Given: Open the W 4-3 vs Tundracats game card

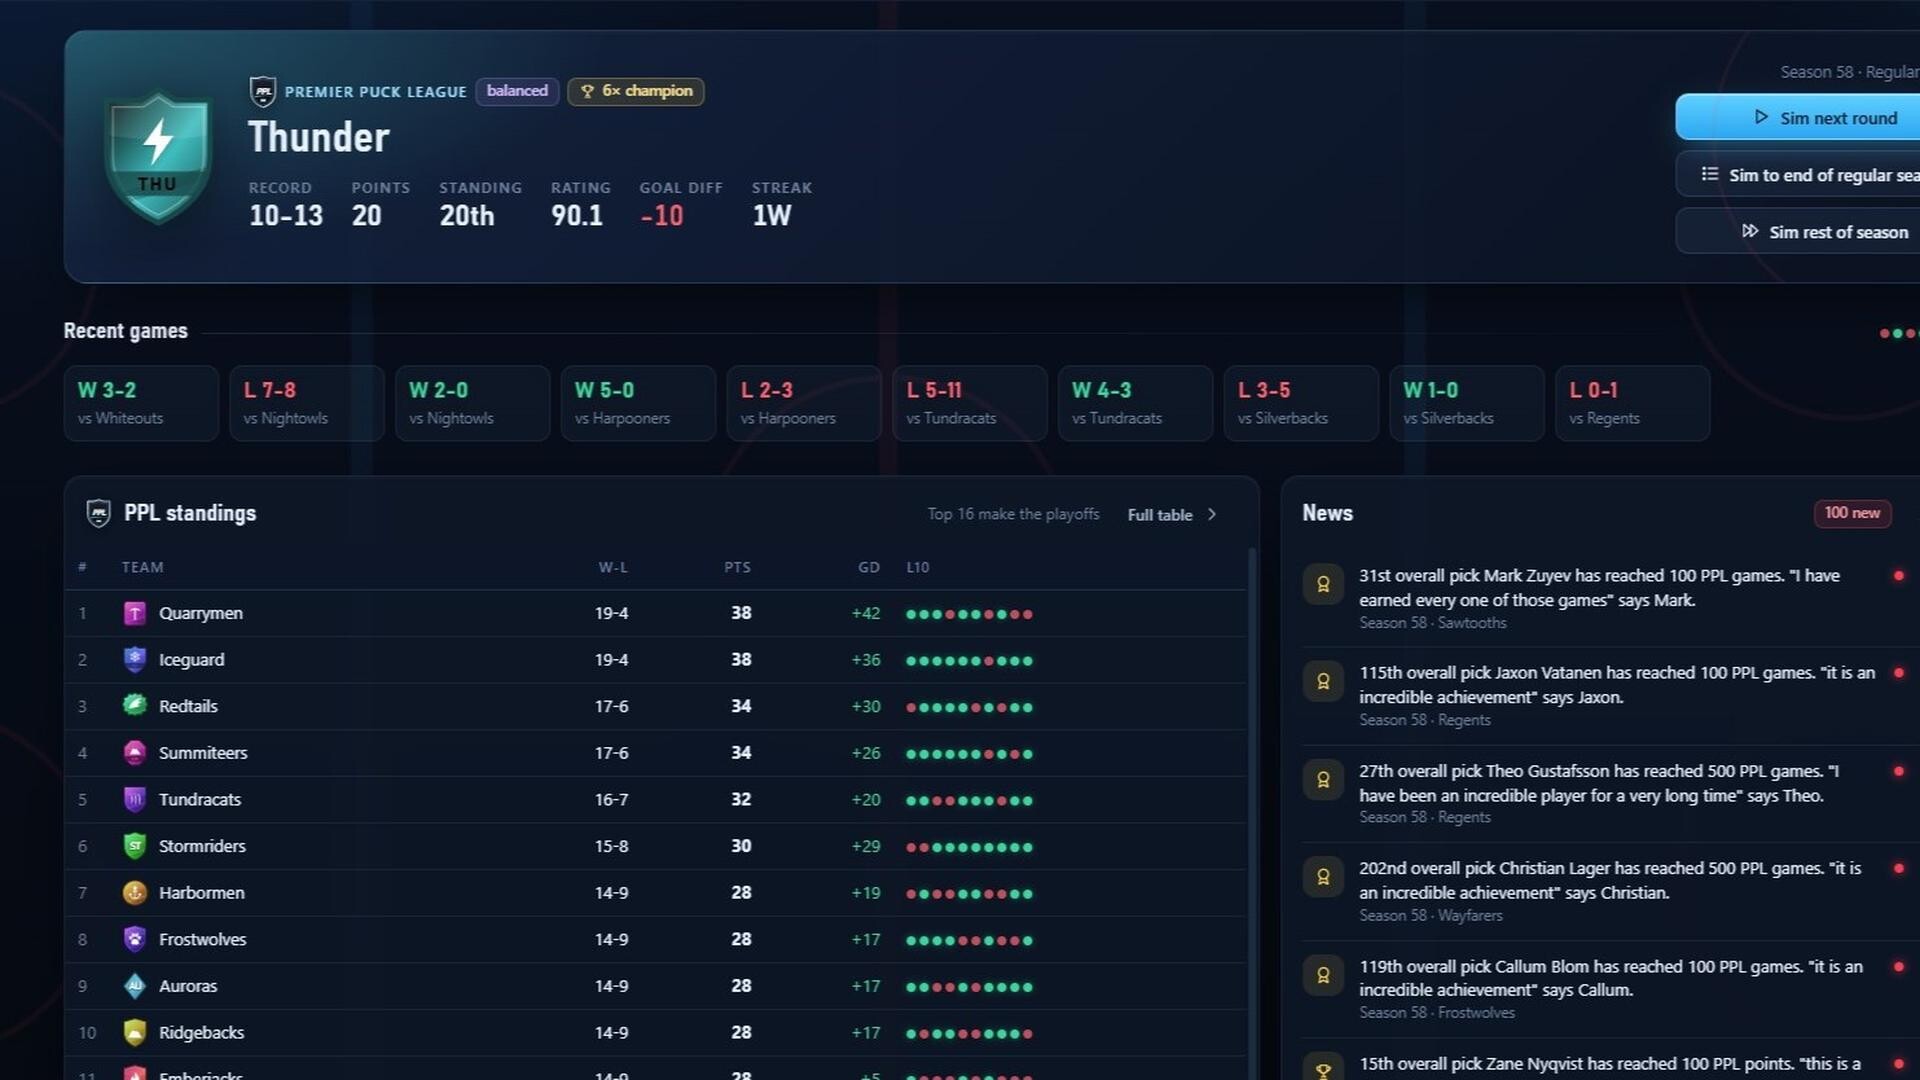Looking at the screenshot, I should tap(1135, 403).
